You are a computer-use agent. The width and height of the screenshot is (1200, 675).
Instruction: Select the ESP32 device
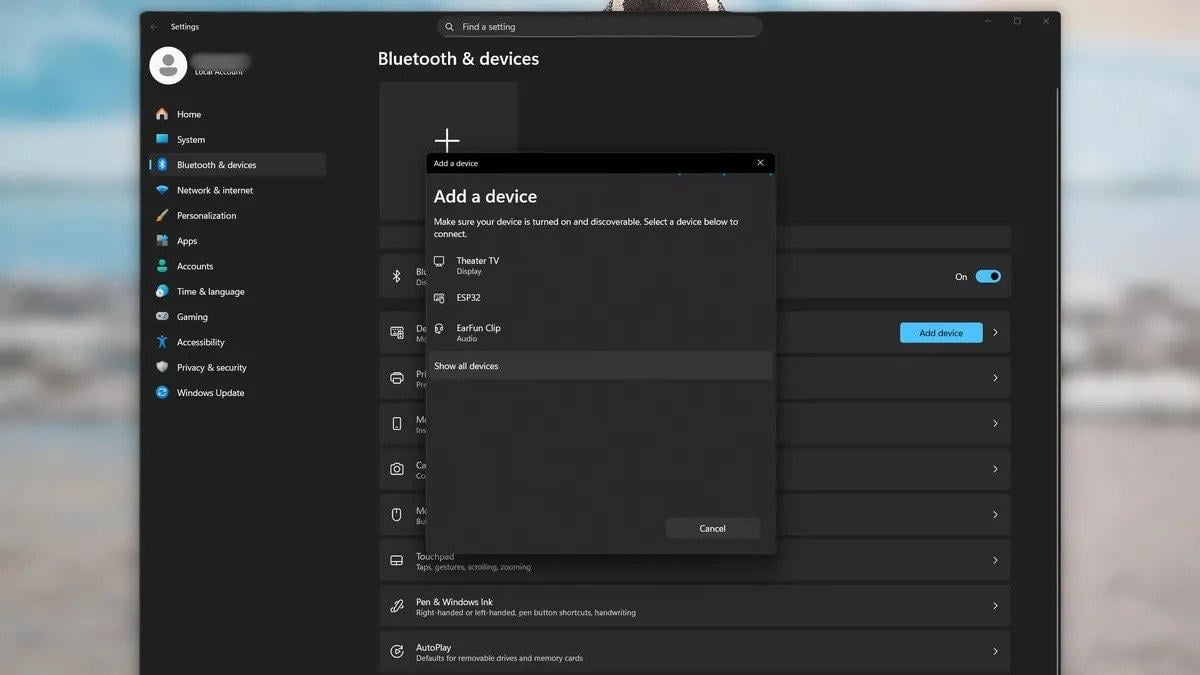point(468,298)
